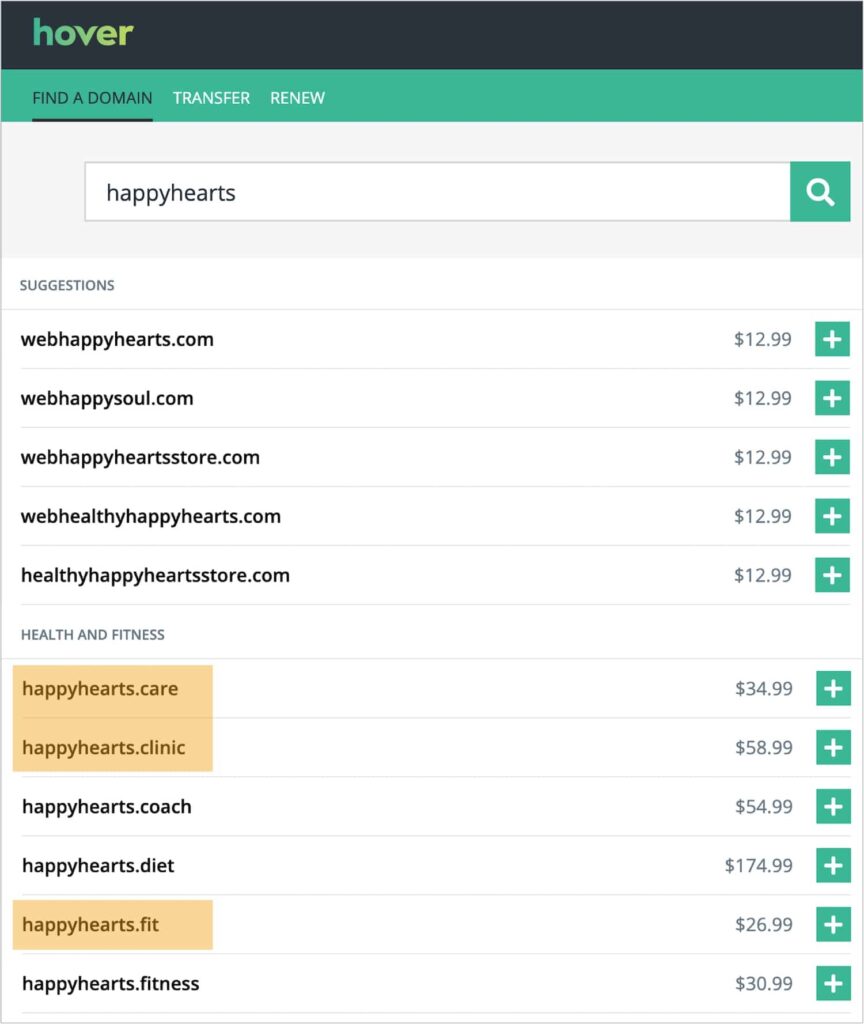Select the webhappyheartsstore.com domain name
This screenshot has height=1024, width=864.
pyautogui.click(x=140, y=457)
